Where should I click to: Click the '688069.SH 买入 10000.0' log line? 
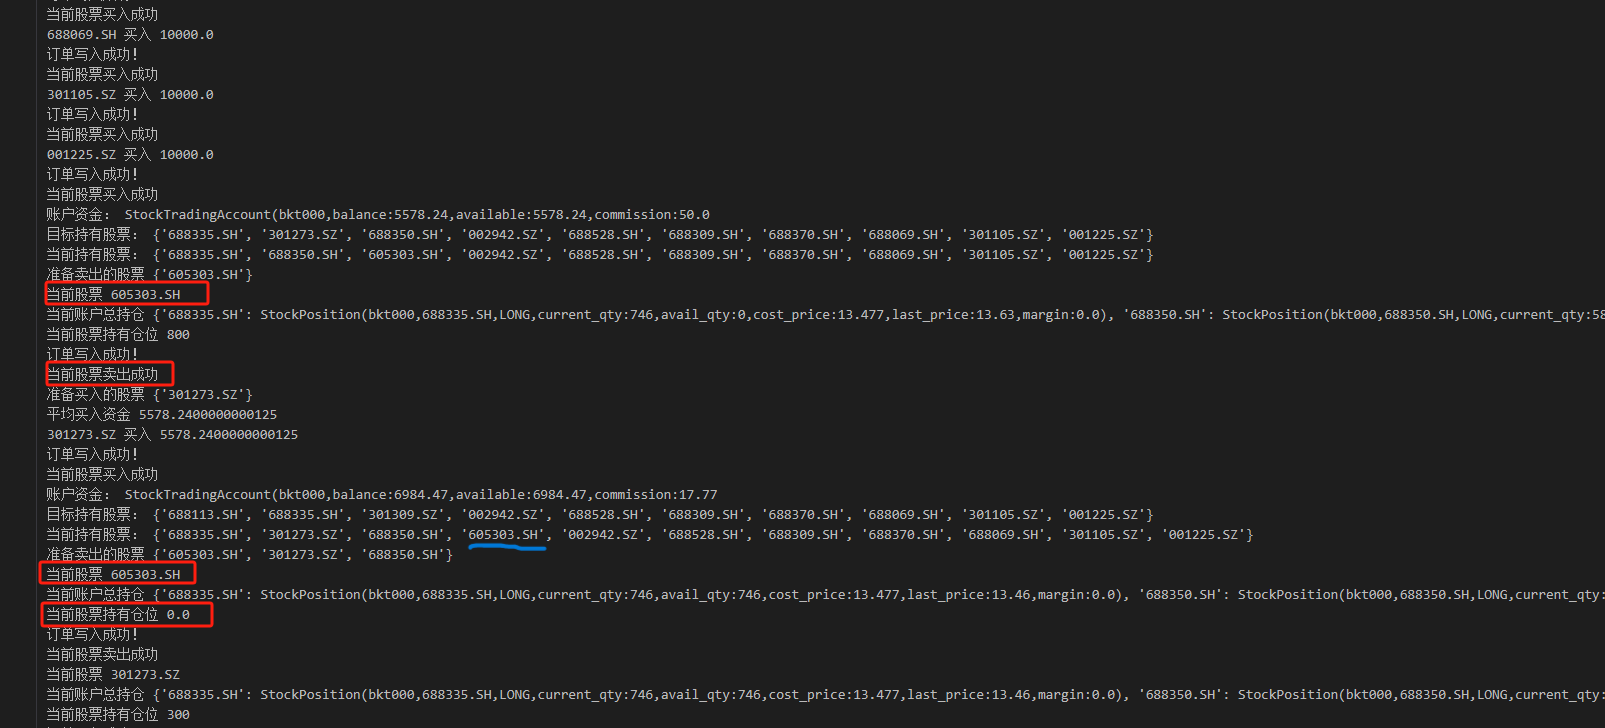(x=130, y=35)
